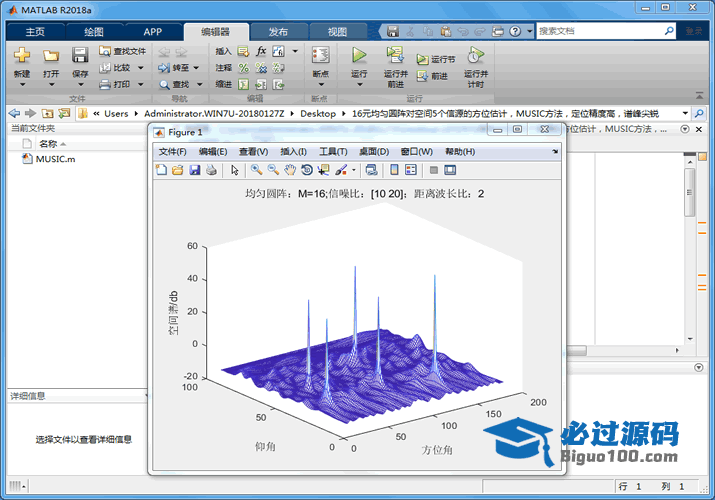The width and height of the screenshot is (715, 500).
Task: Enable the Rotate 3D tool in Figure 1
Action: (307, 170)
